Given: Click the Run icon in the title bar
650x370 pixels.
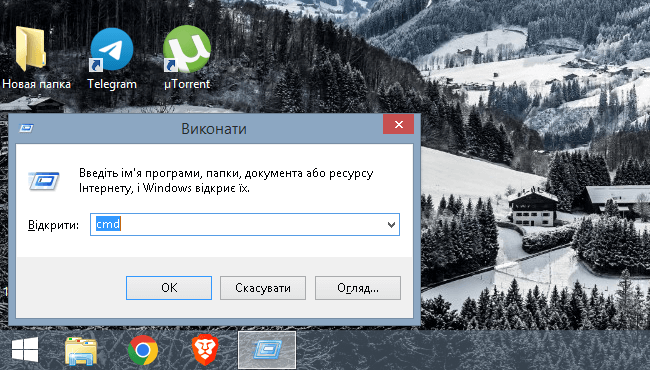Looking at the screenshot, I should pyautogui.click(x=27, y=128).
